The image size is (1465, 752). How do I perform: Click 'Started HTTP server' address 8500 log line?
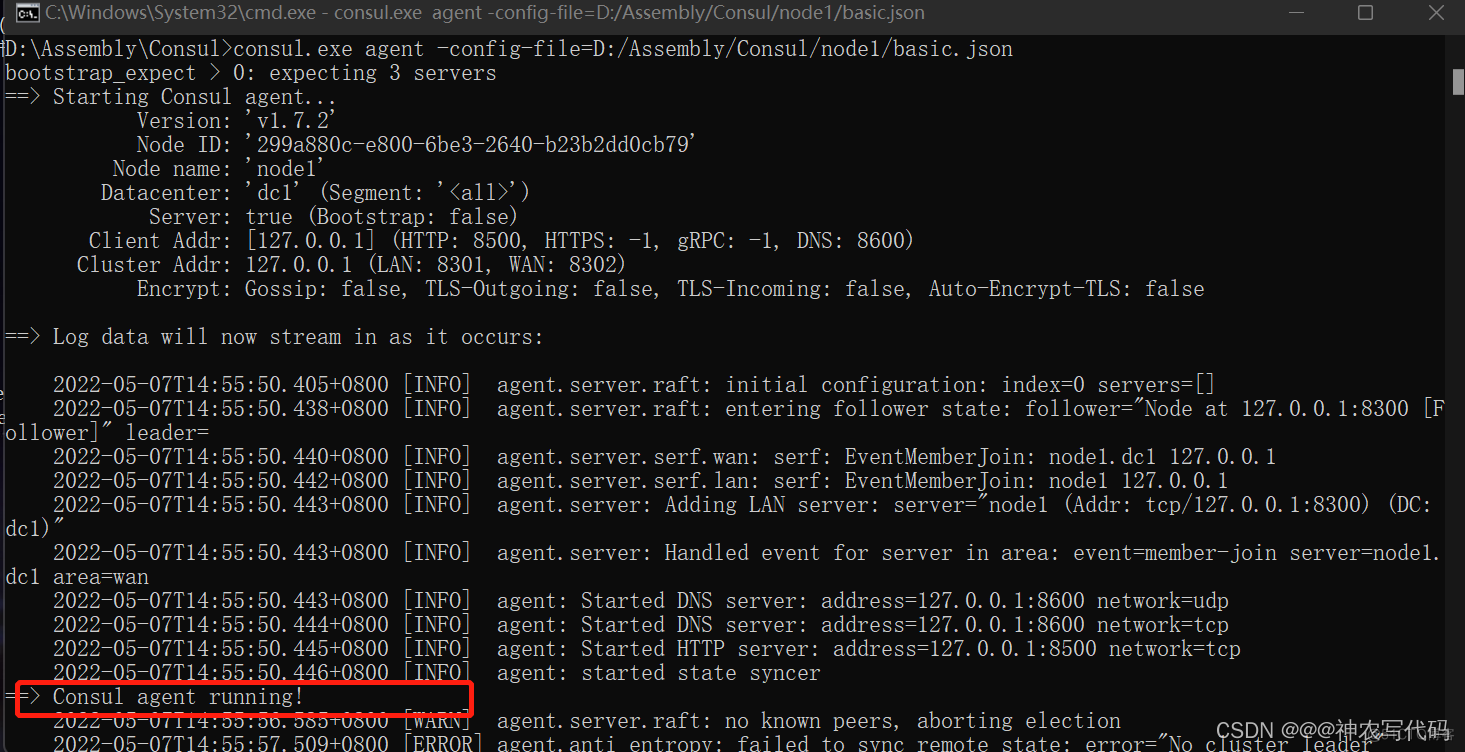point(646,649)
